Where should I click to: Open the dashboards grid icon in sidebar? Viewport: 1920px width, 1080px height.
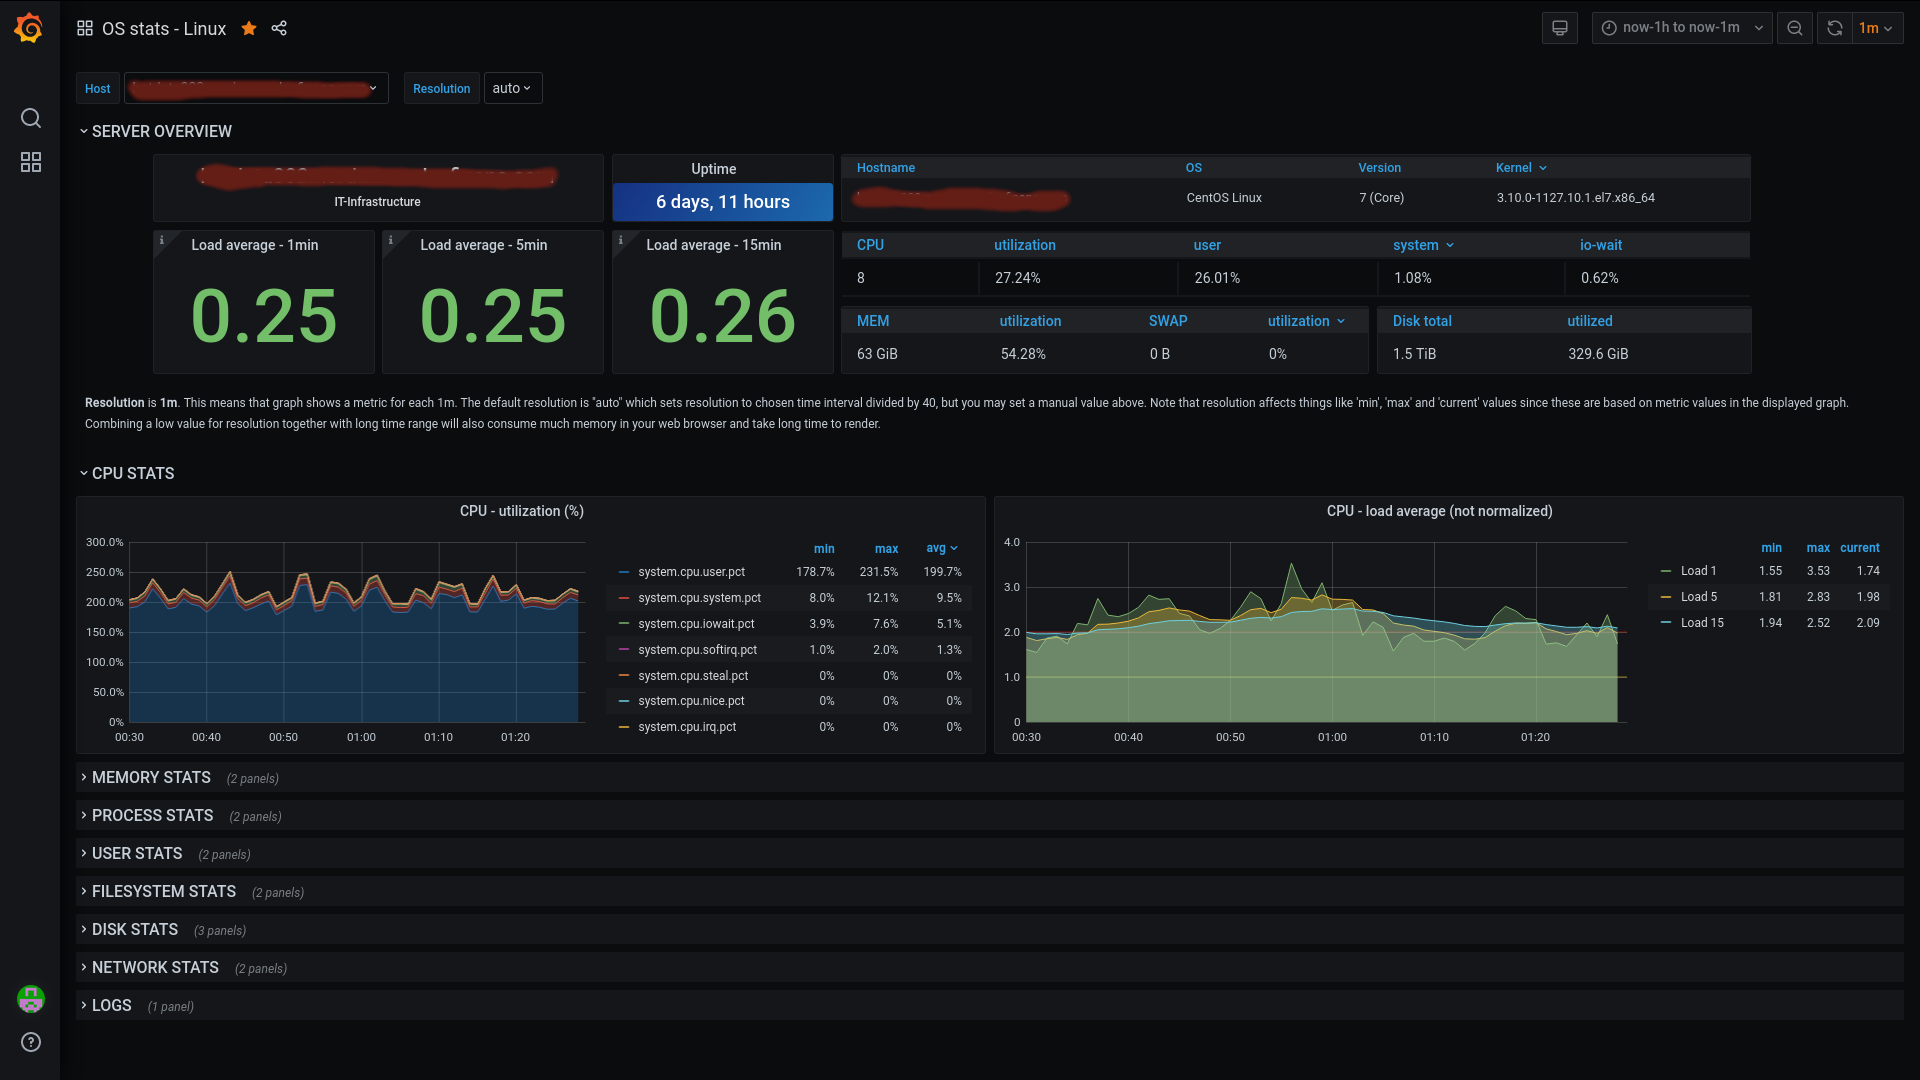tap(31, 162)
